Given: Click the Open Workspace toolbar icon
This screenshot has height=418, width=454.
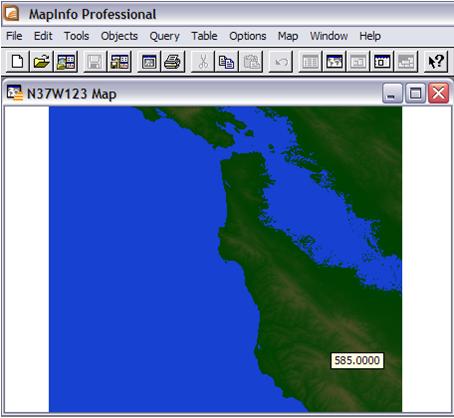Looking at the screenshot, I should (x=66, y=62).
